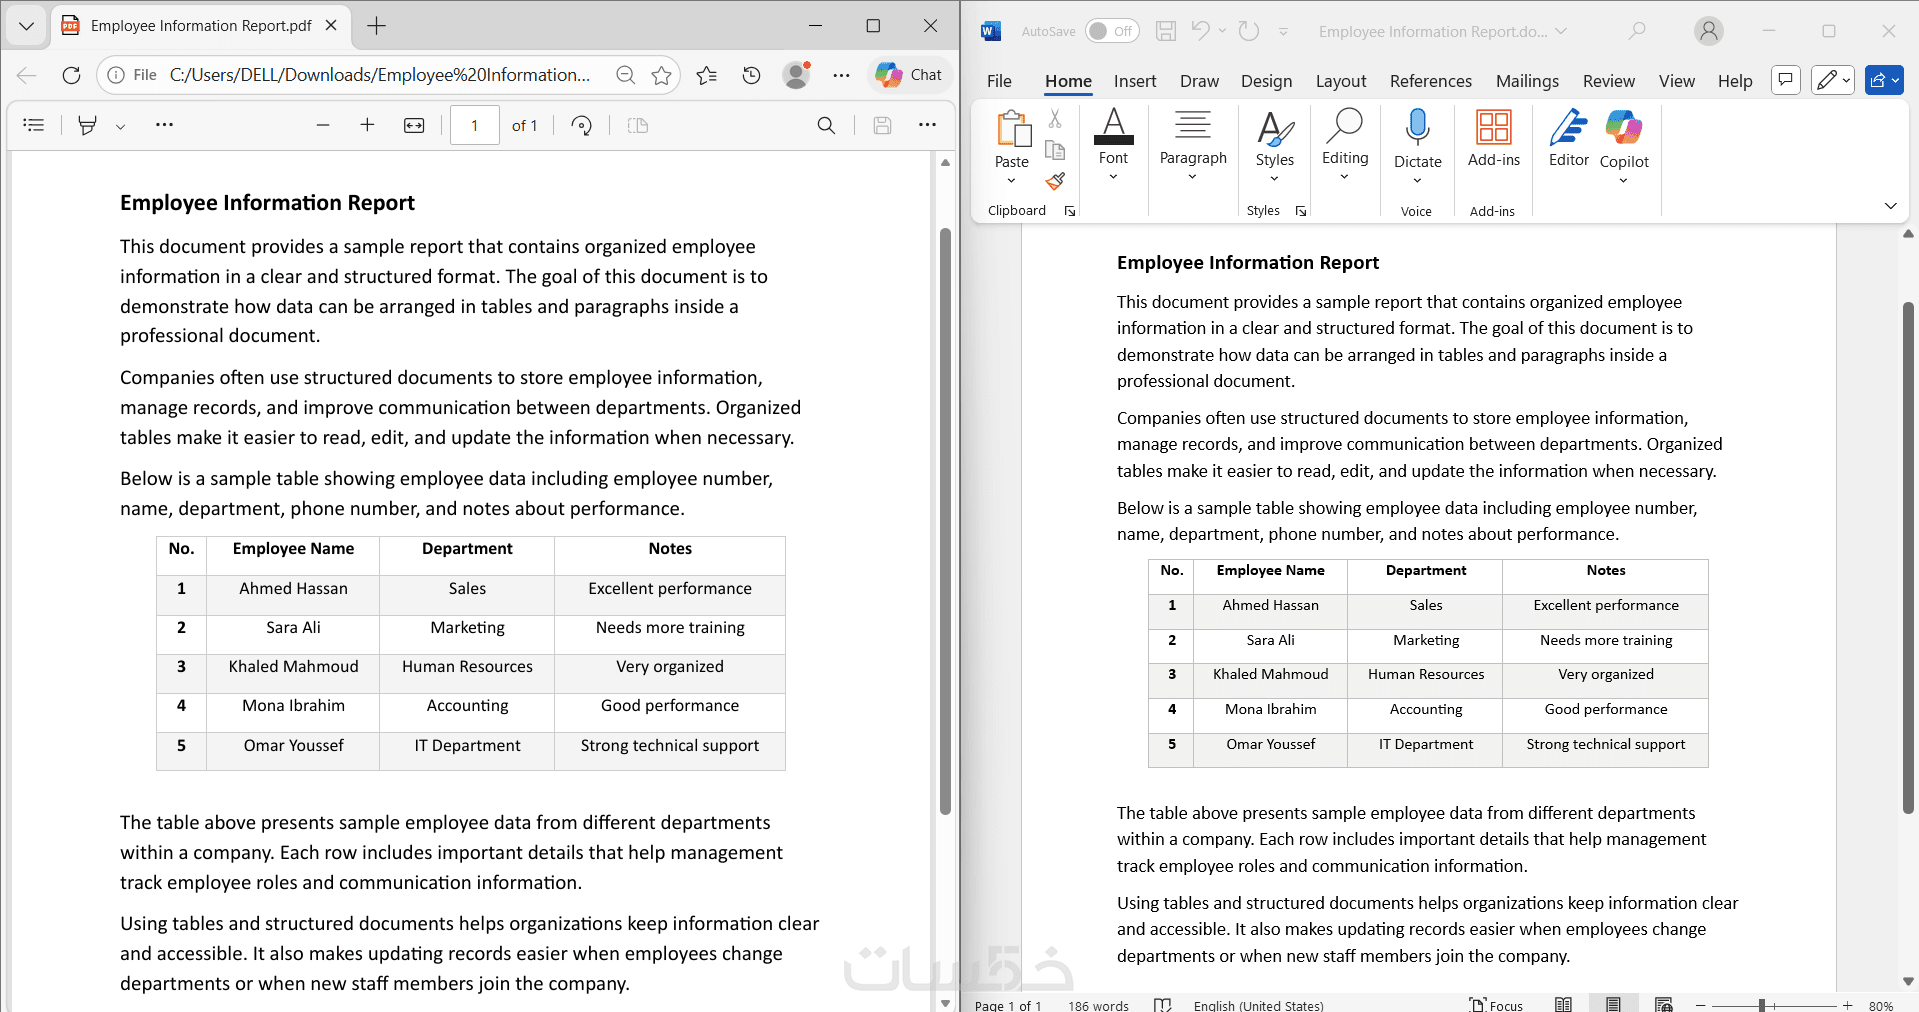Image resolution: width=1919 pixels, height=1012 pixels.
Task: Open Edge browsing history
Action: tap(752, 75)
